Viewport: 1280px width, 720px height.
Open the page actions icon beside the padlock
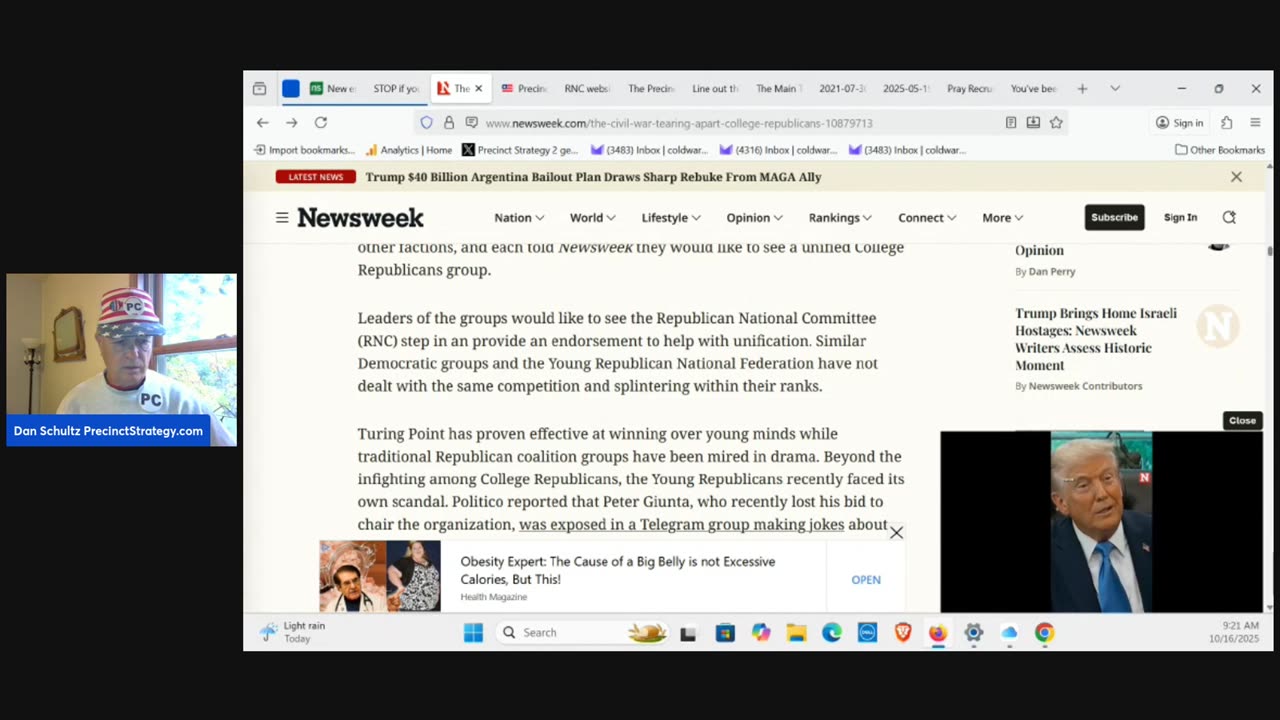(471, 123)
